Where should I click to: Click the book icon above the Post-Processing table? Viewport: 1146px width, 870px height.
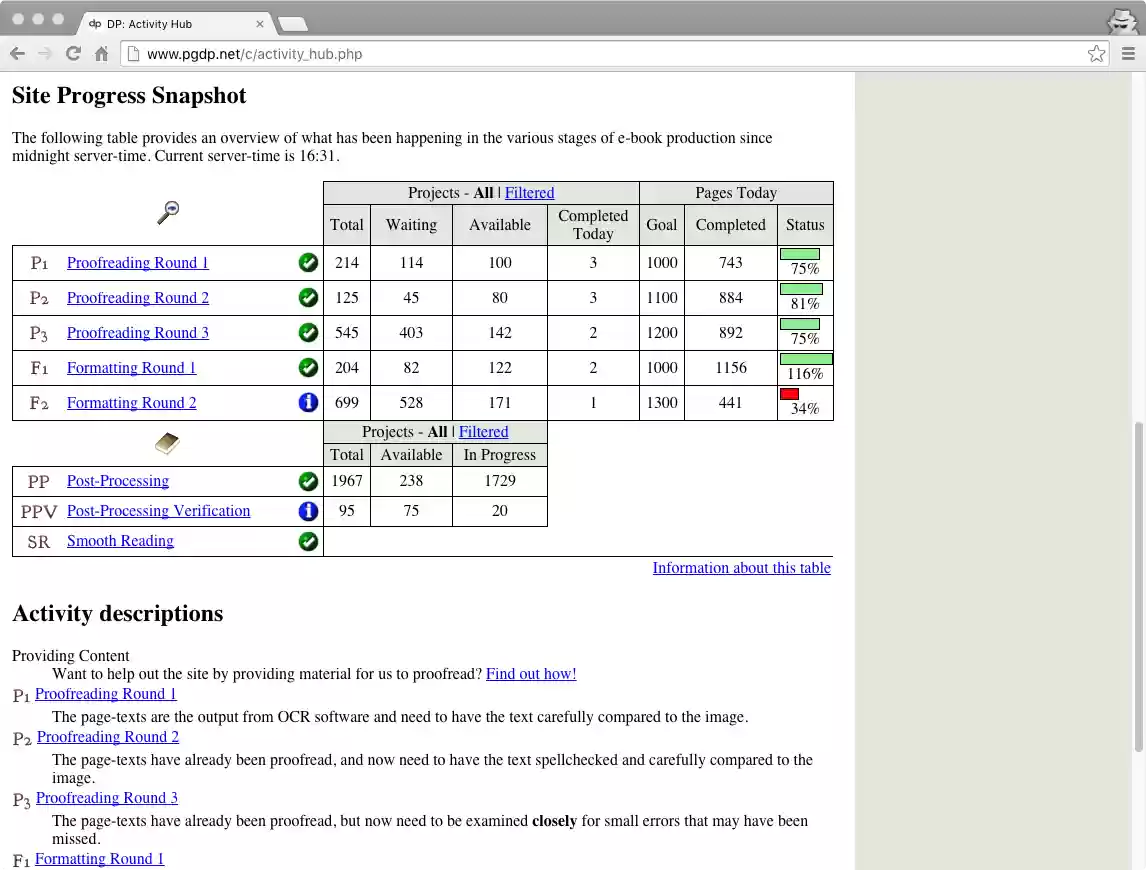click(x=166, y=443)
